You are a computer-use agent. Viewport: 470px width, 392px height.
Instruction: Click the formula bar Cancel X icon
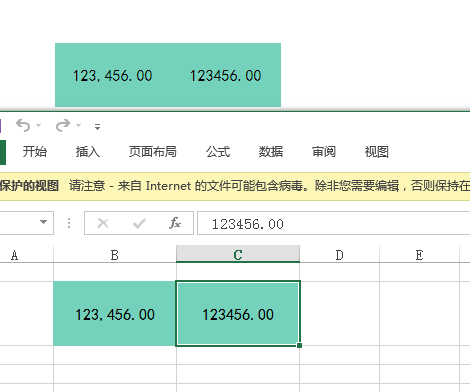coord(103,223)
